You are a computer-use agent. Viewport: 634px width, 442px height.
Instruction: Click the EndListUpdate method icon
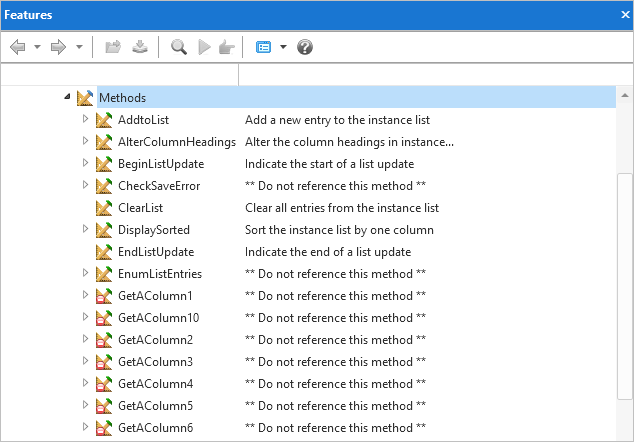104,252
